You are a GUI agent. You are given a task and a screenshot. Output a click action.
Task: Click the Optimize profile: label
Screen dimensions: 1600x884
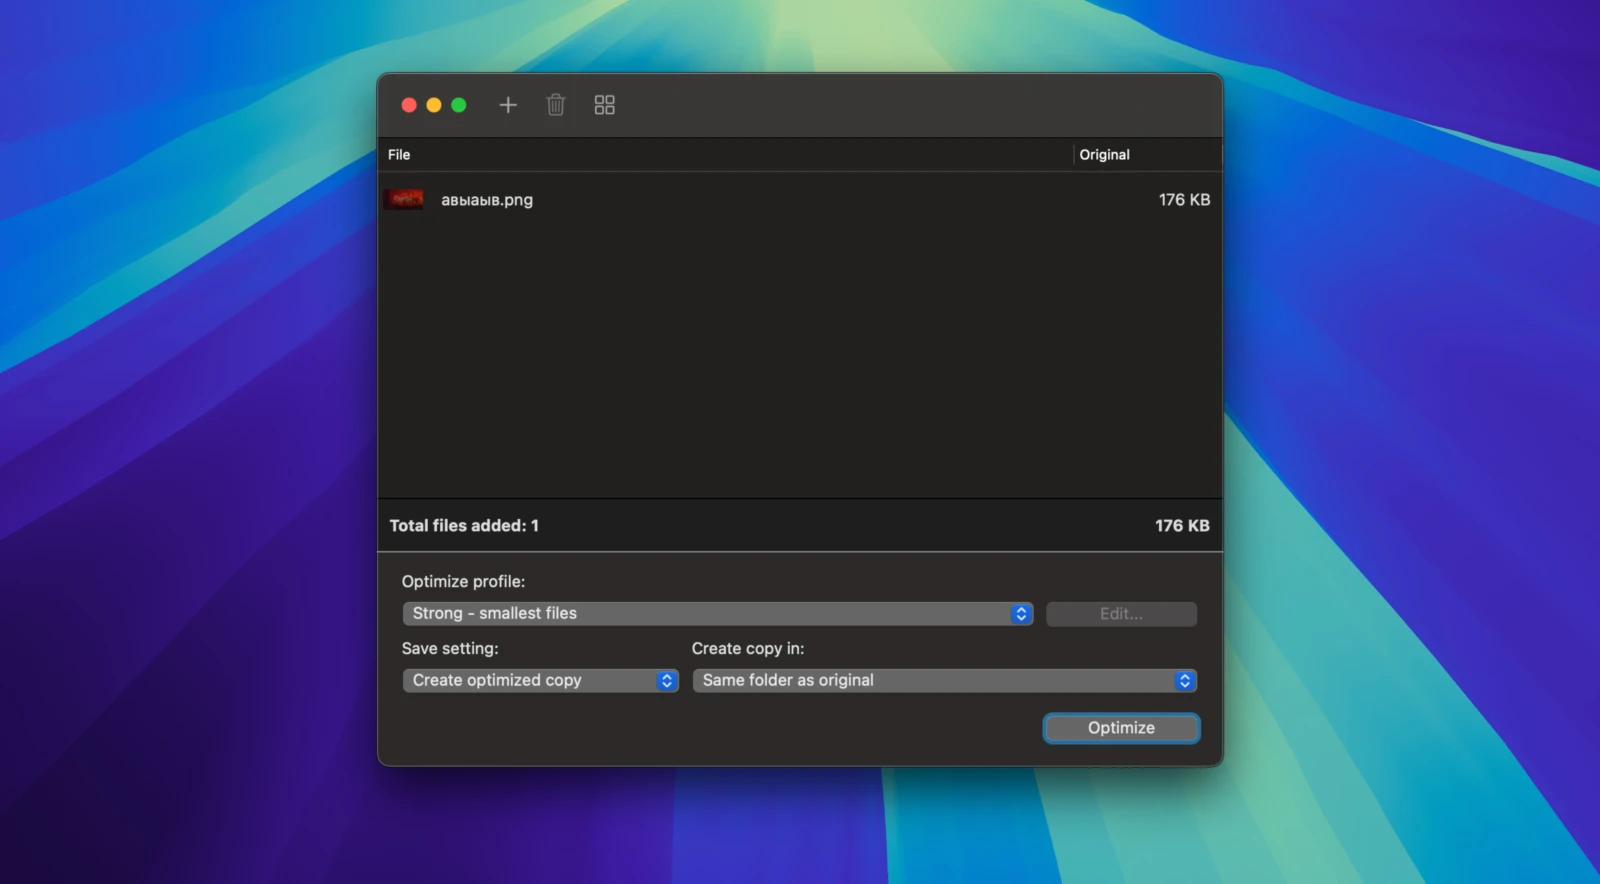pyautogui.click(x=463, y=582)
